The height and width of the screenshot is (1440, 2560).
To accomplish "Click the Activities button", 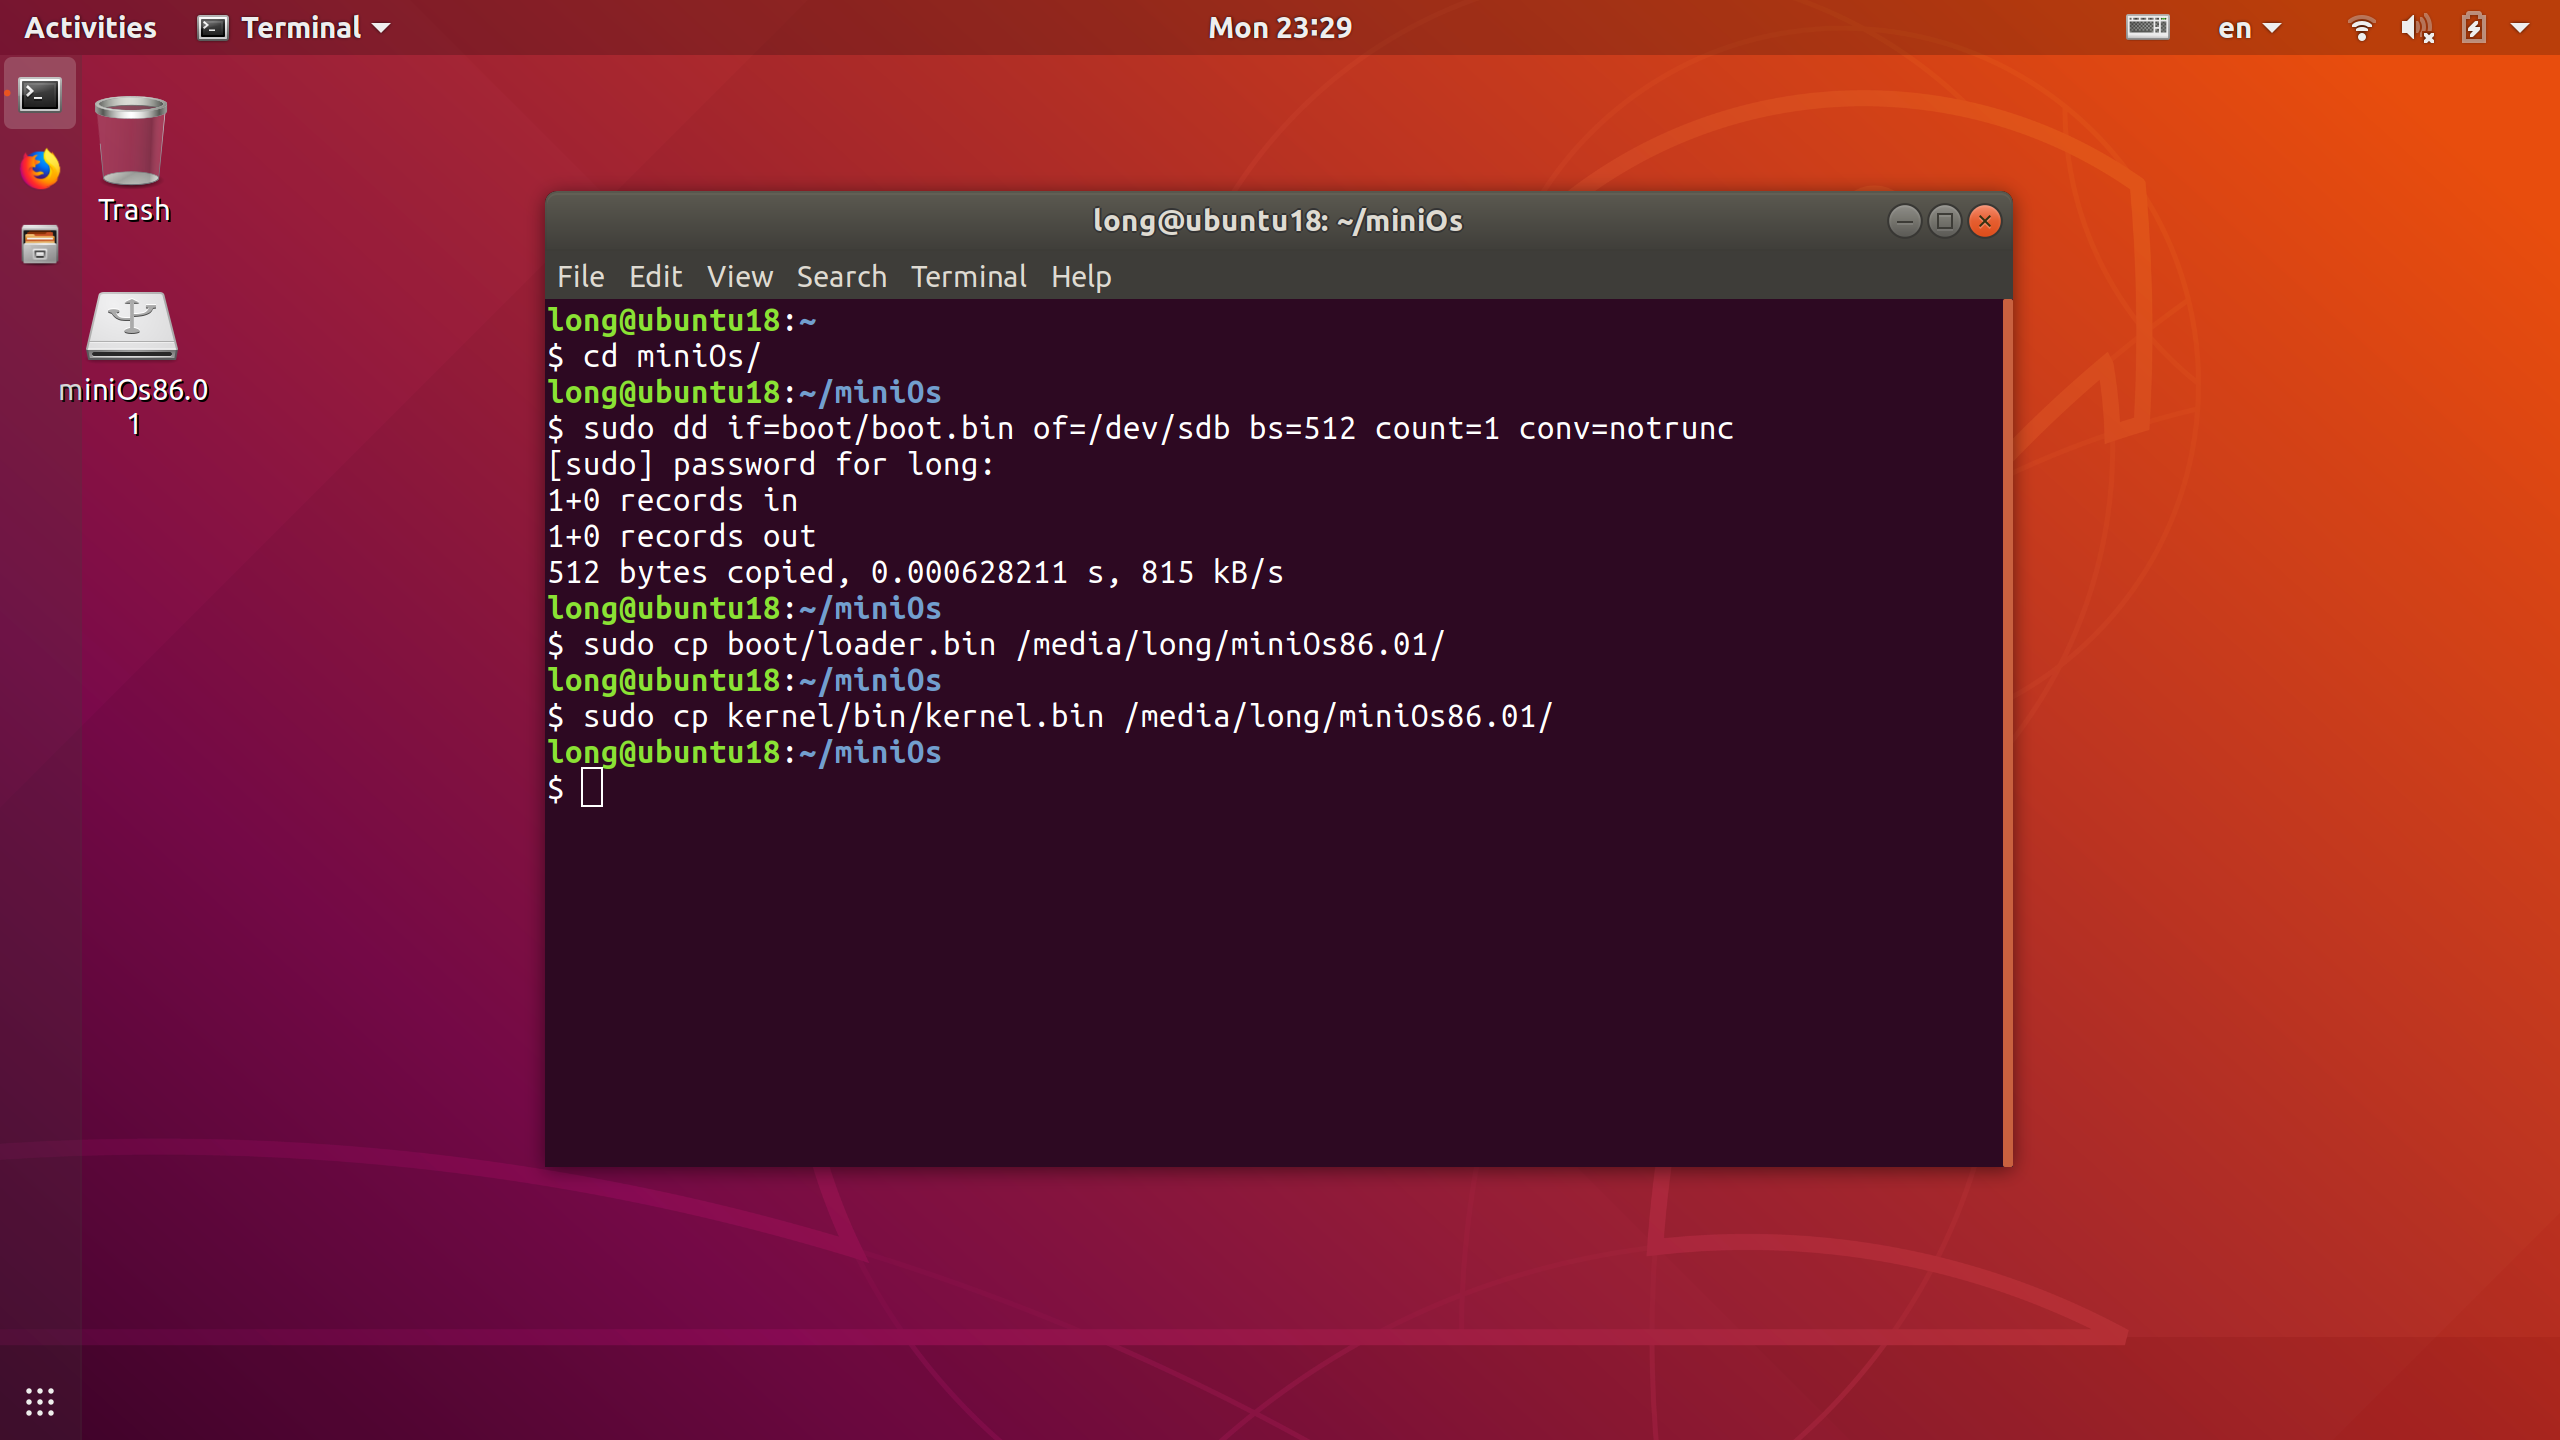I will 90,28.
